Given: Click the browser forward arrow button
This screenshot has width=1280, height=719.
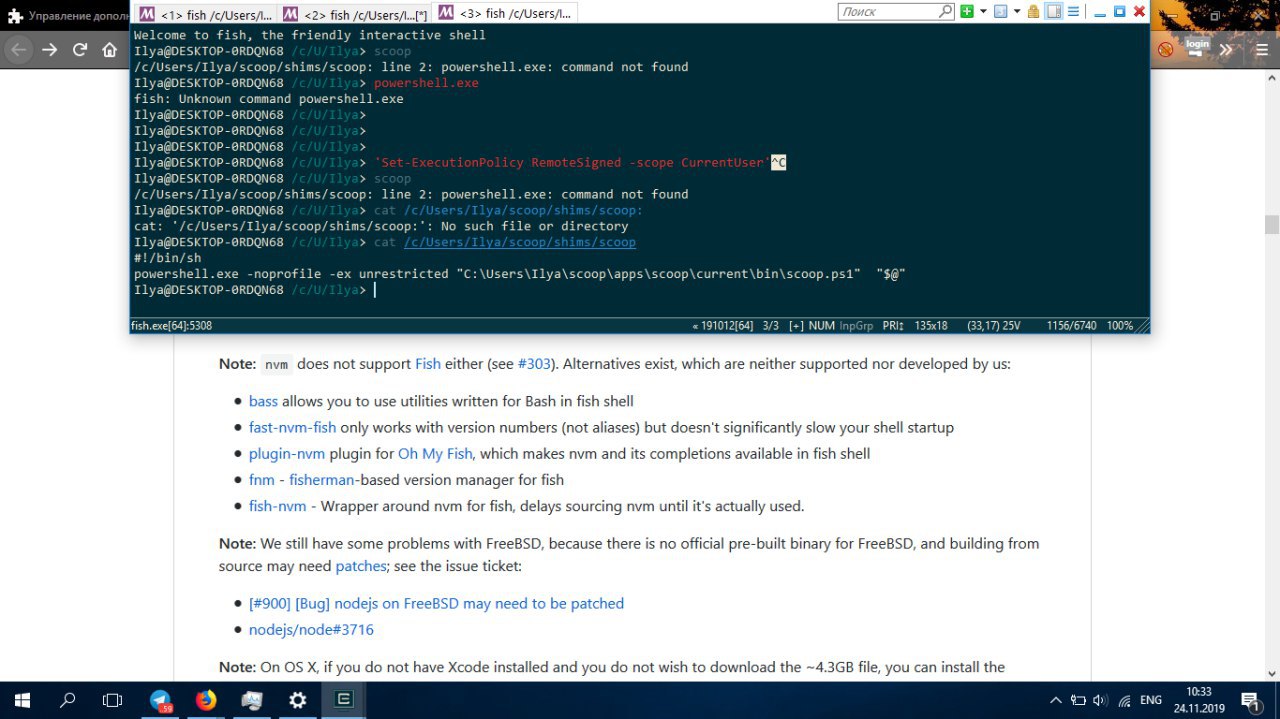Looking at the screenshot, I should pyautogui.click(x=50, y=49).
